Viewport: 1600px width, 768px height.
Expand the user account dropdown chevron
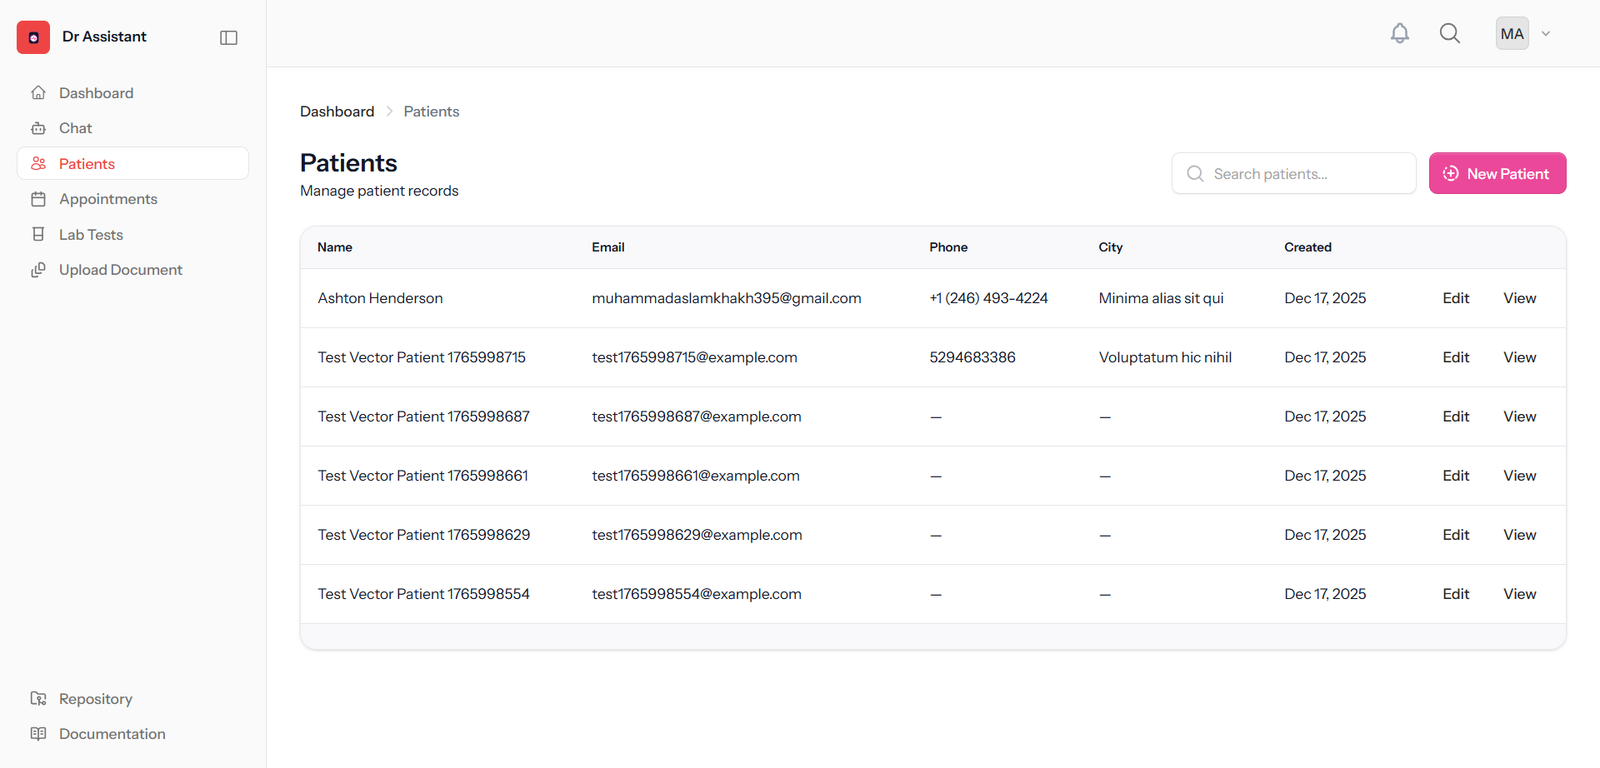1546,34
